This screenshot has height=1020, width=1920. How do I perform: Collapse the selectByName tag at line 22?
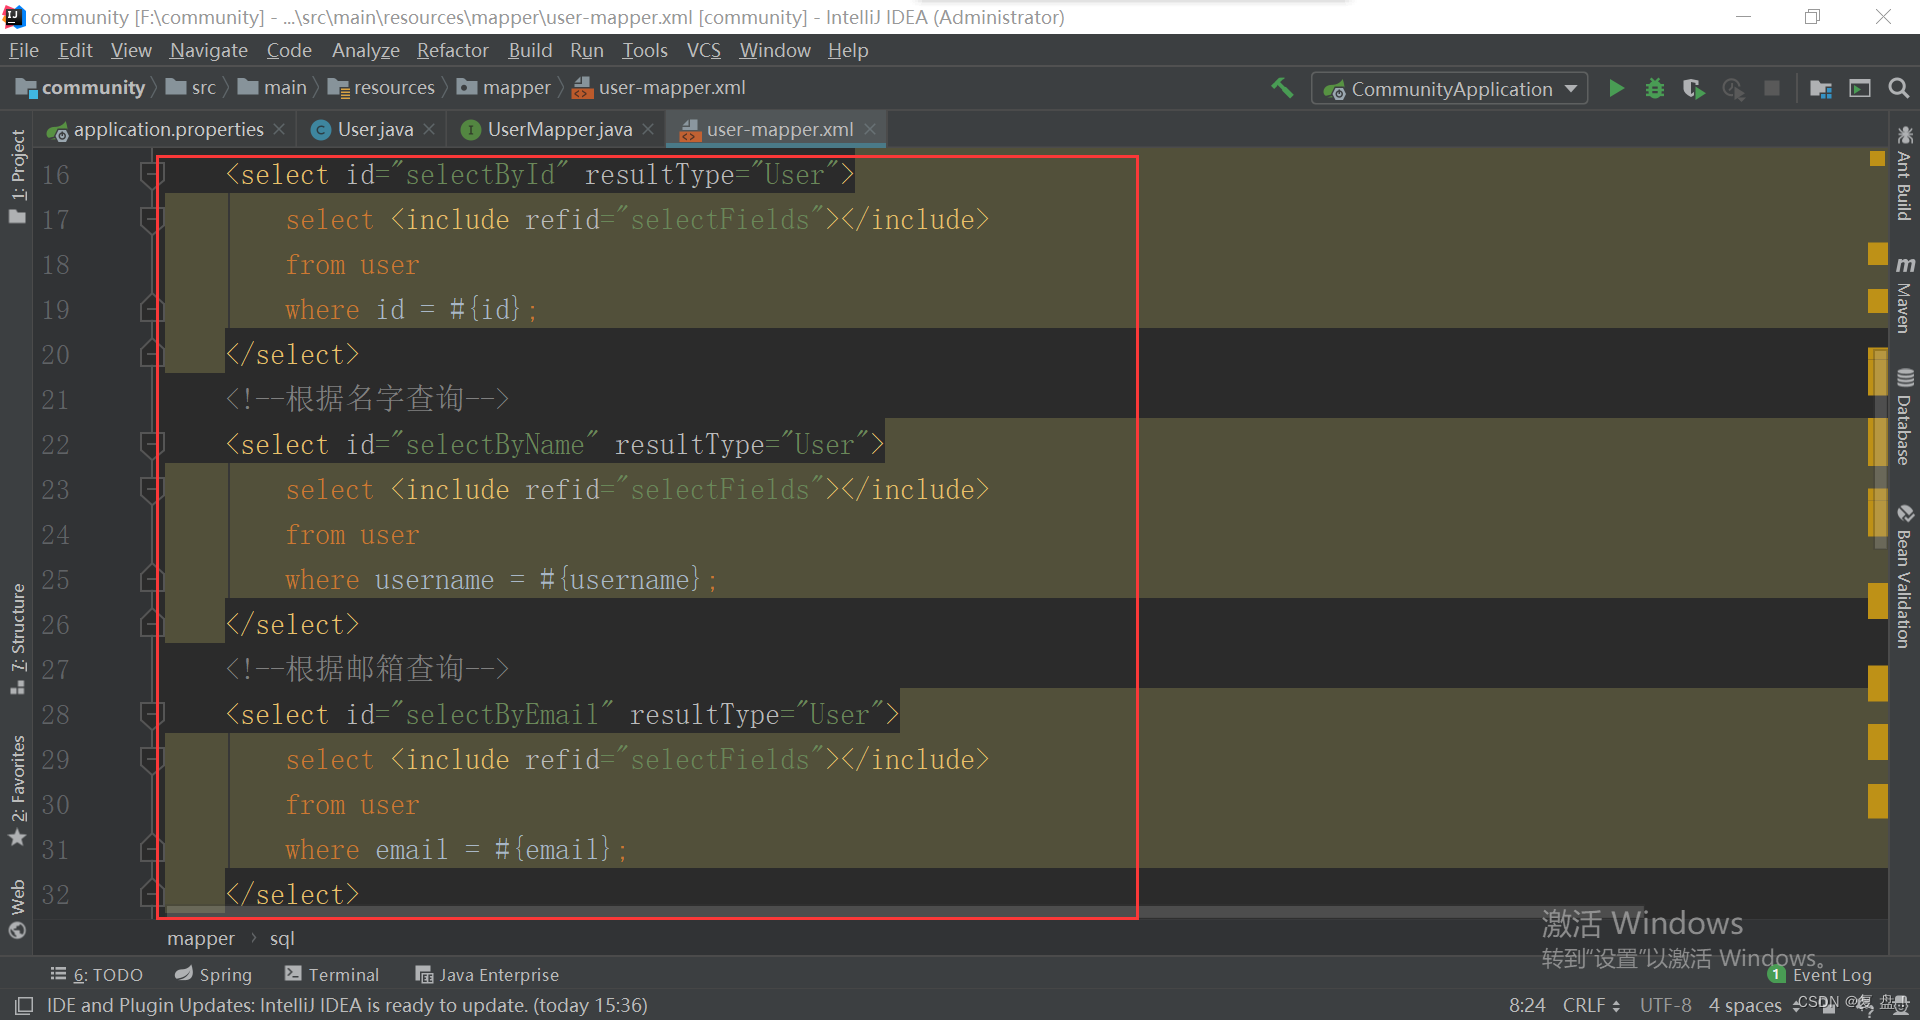[x=152, y=445]
